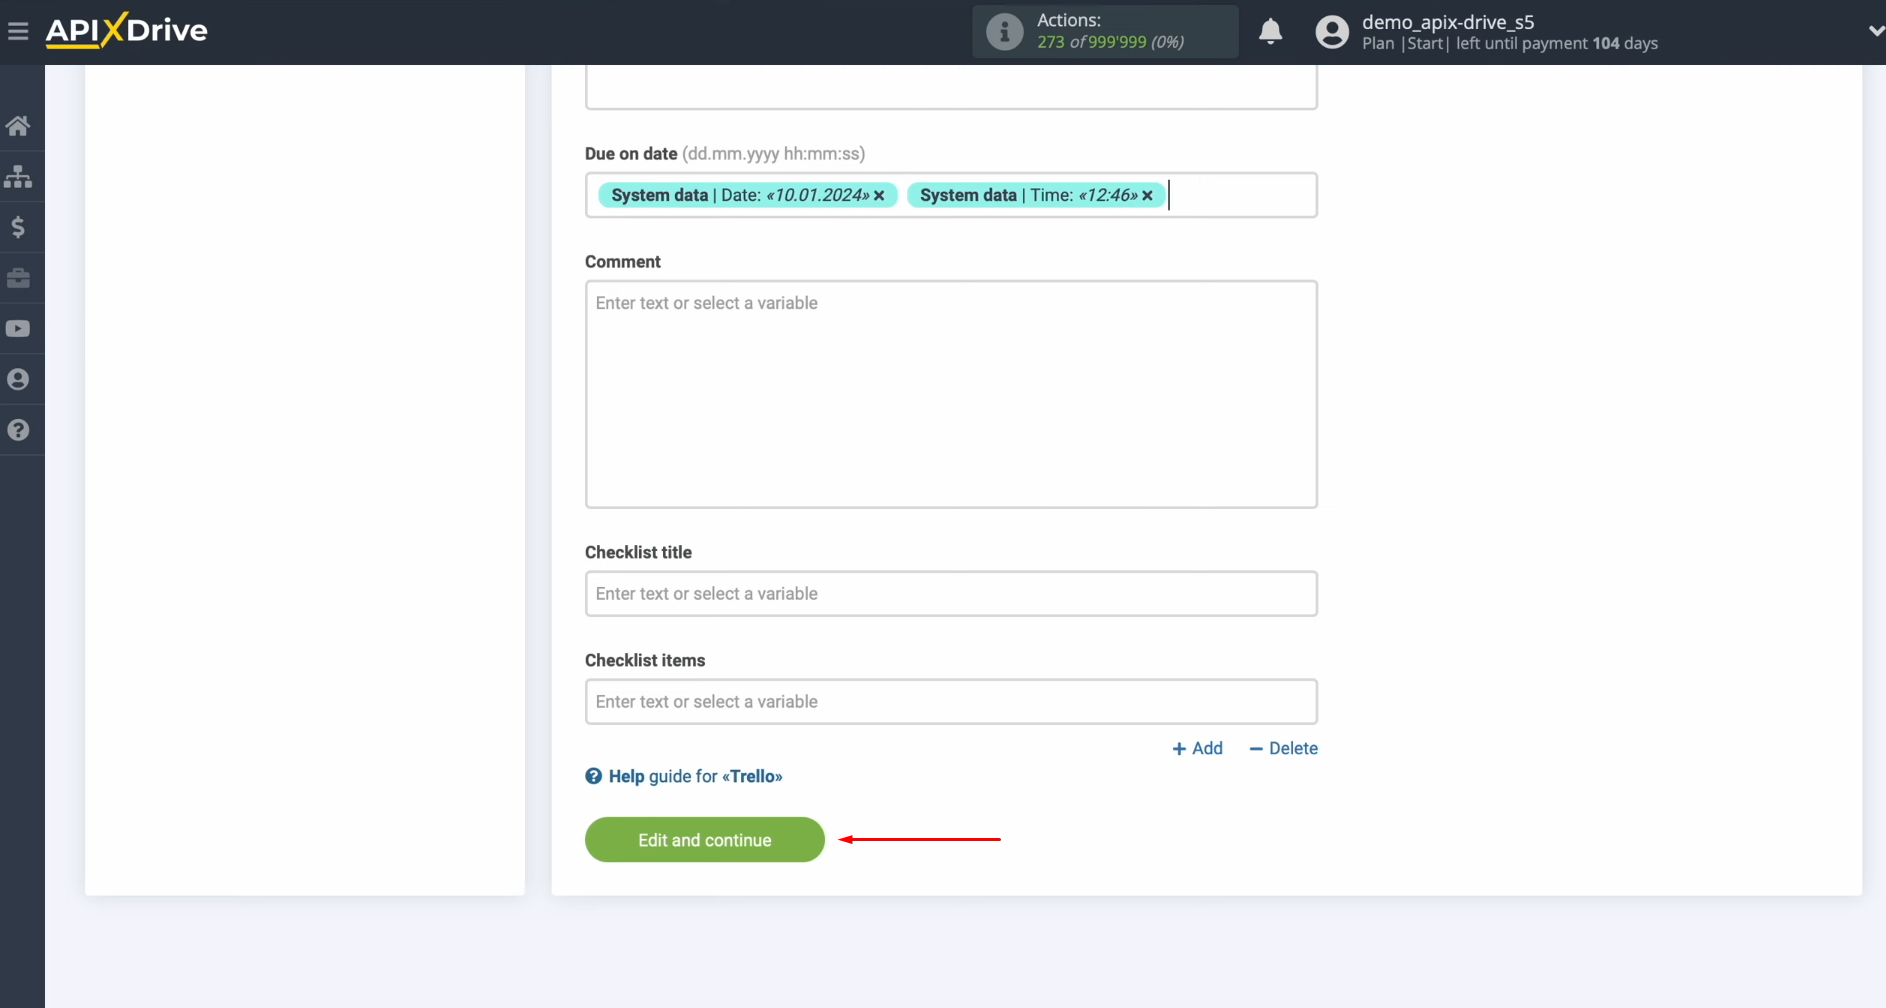
Task: Add another checklist item with Add
Action: coord(1197,748)
